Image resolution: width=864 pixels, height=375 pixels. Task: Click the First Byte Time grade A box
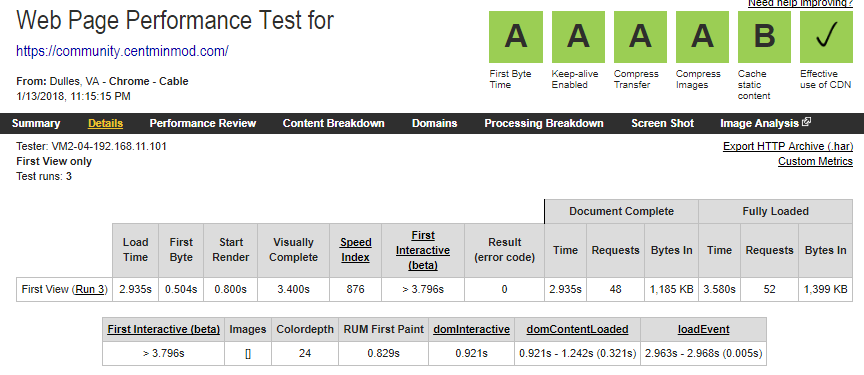[x=516, y=37]
